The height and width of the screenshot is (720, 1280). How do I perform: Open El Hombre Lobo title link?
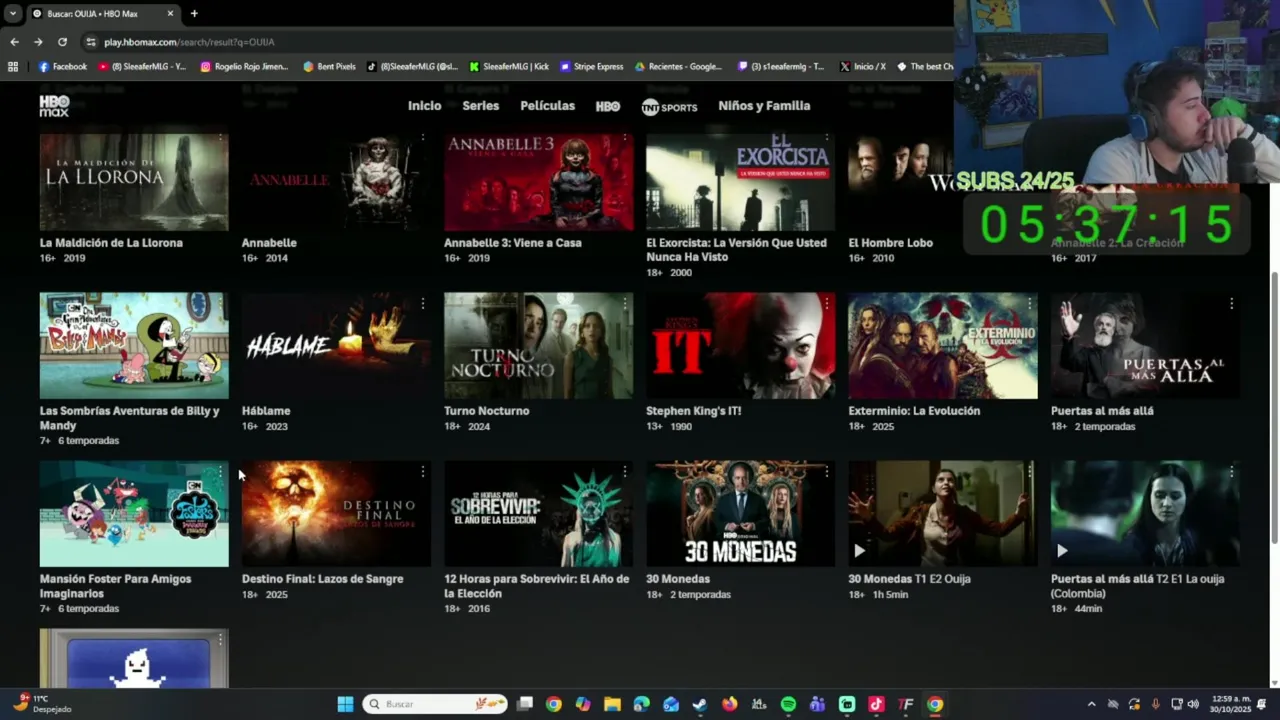point(890,243)
